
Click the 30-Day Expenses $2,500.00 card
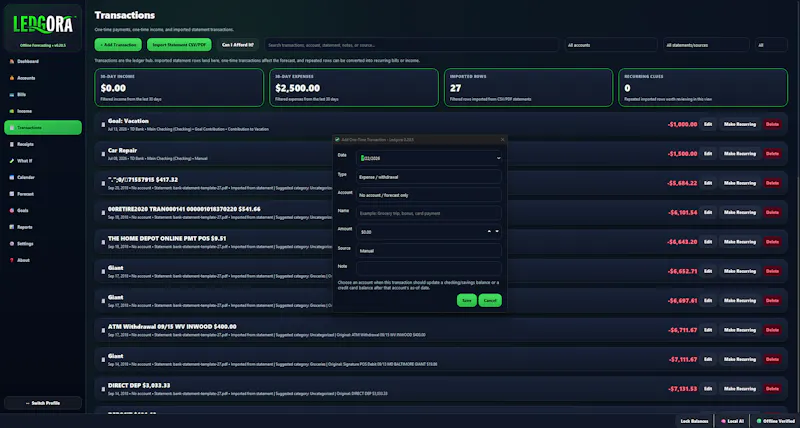click(x=354, y=88)
